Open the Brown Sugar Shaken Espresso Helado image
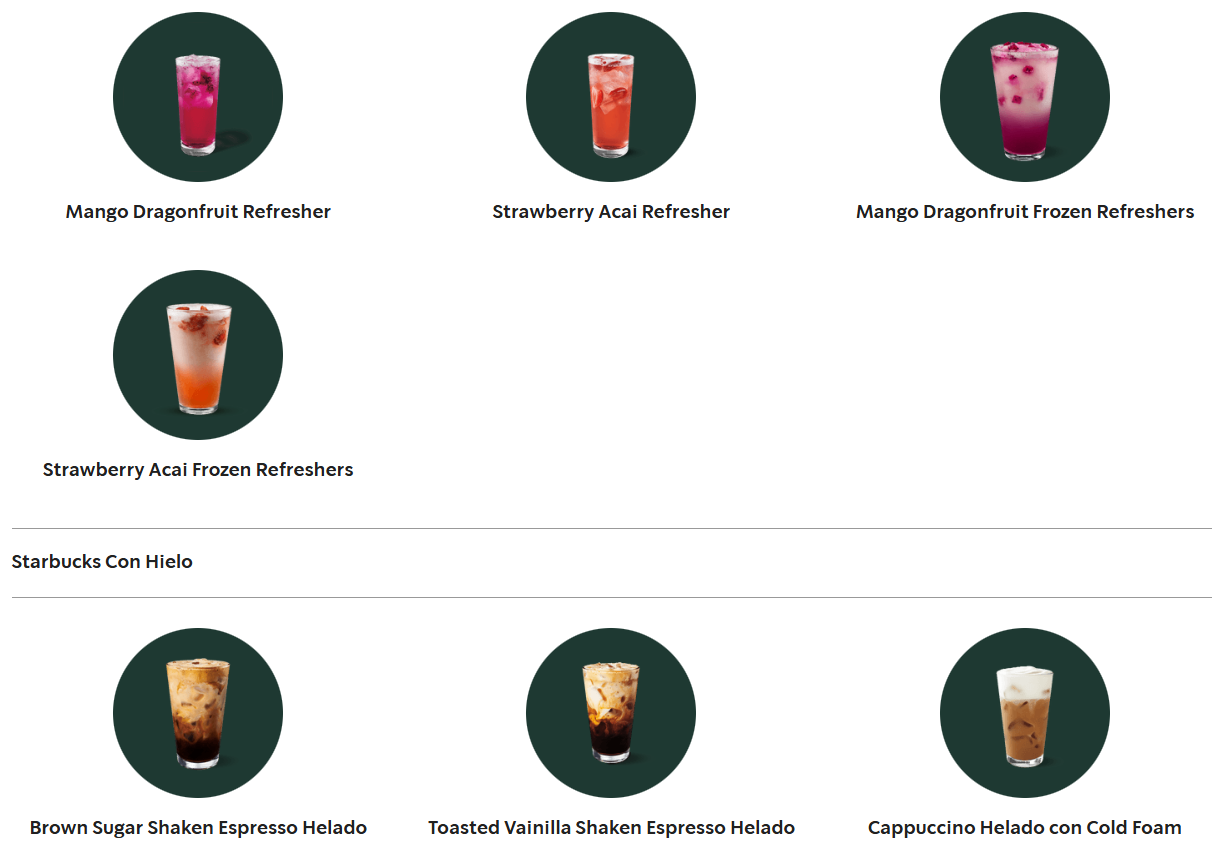Viewport: 1222px width, 864px height. click(x=198, y=713)
